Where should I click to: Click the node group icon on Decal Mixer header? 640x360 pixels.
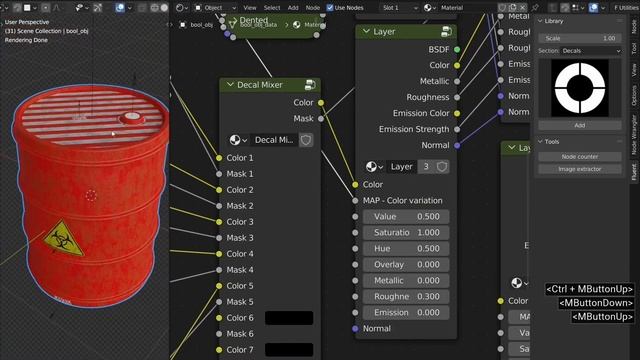(x=310, y=85)
